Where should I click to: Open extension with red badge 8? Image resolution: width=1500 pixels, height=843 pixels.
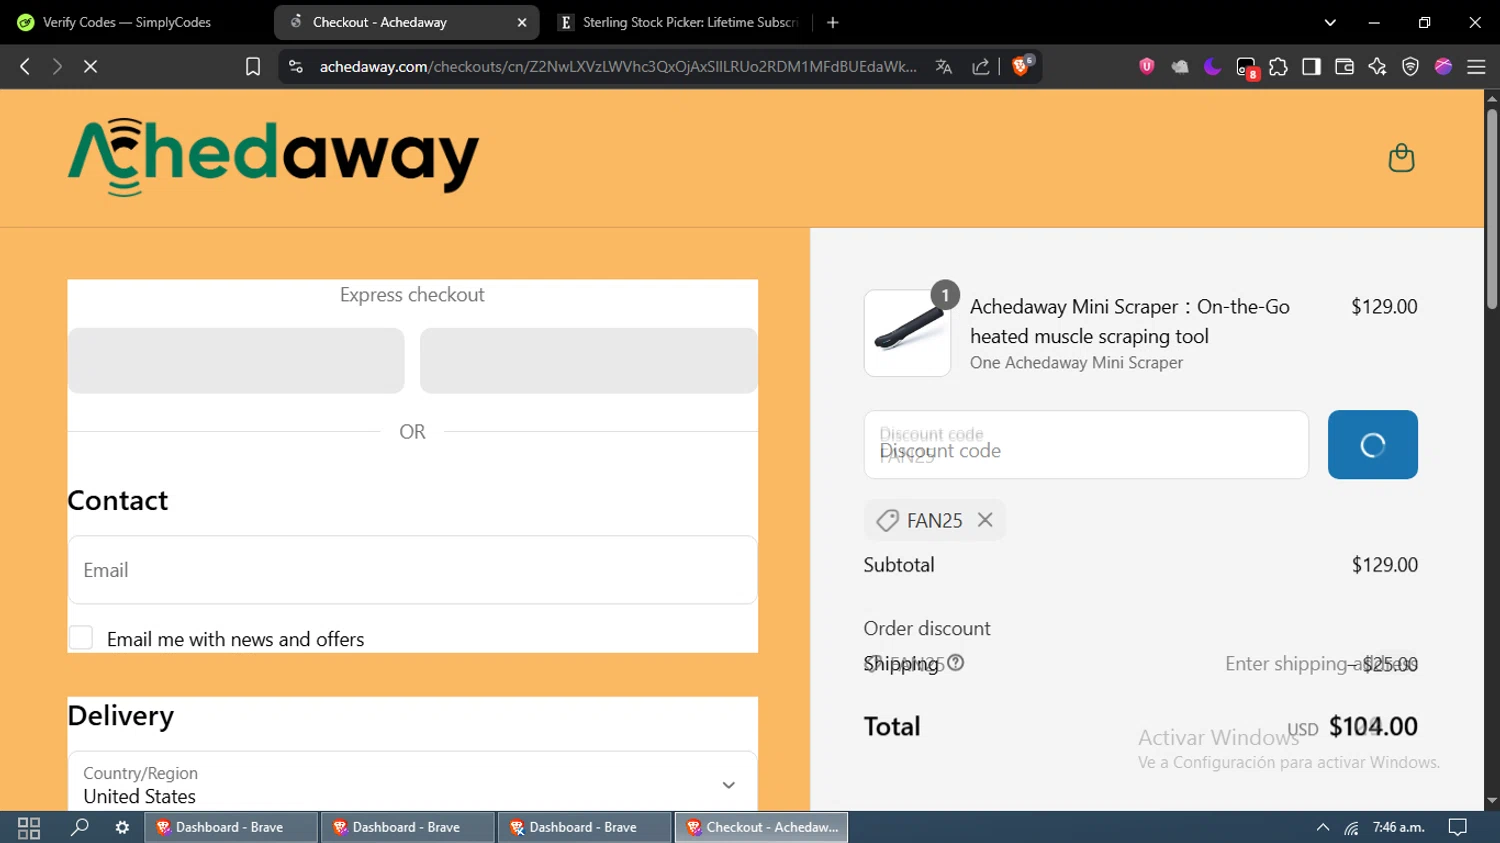tap(1246, 67)
